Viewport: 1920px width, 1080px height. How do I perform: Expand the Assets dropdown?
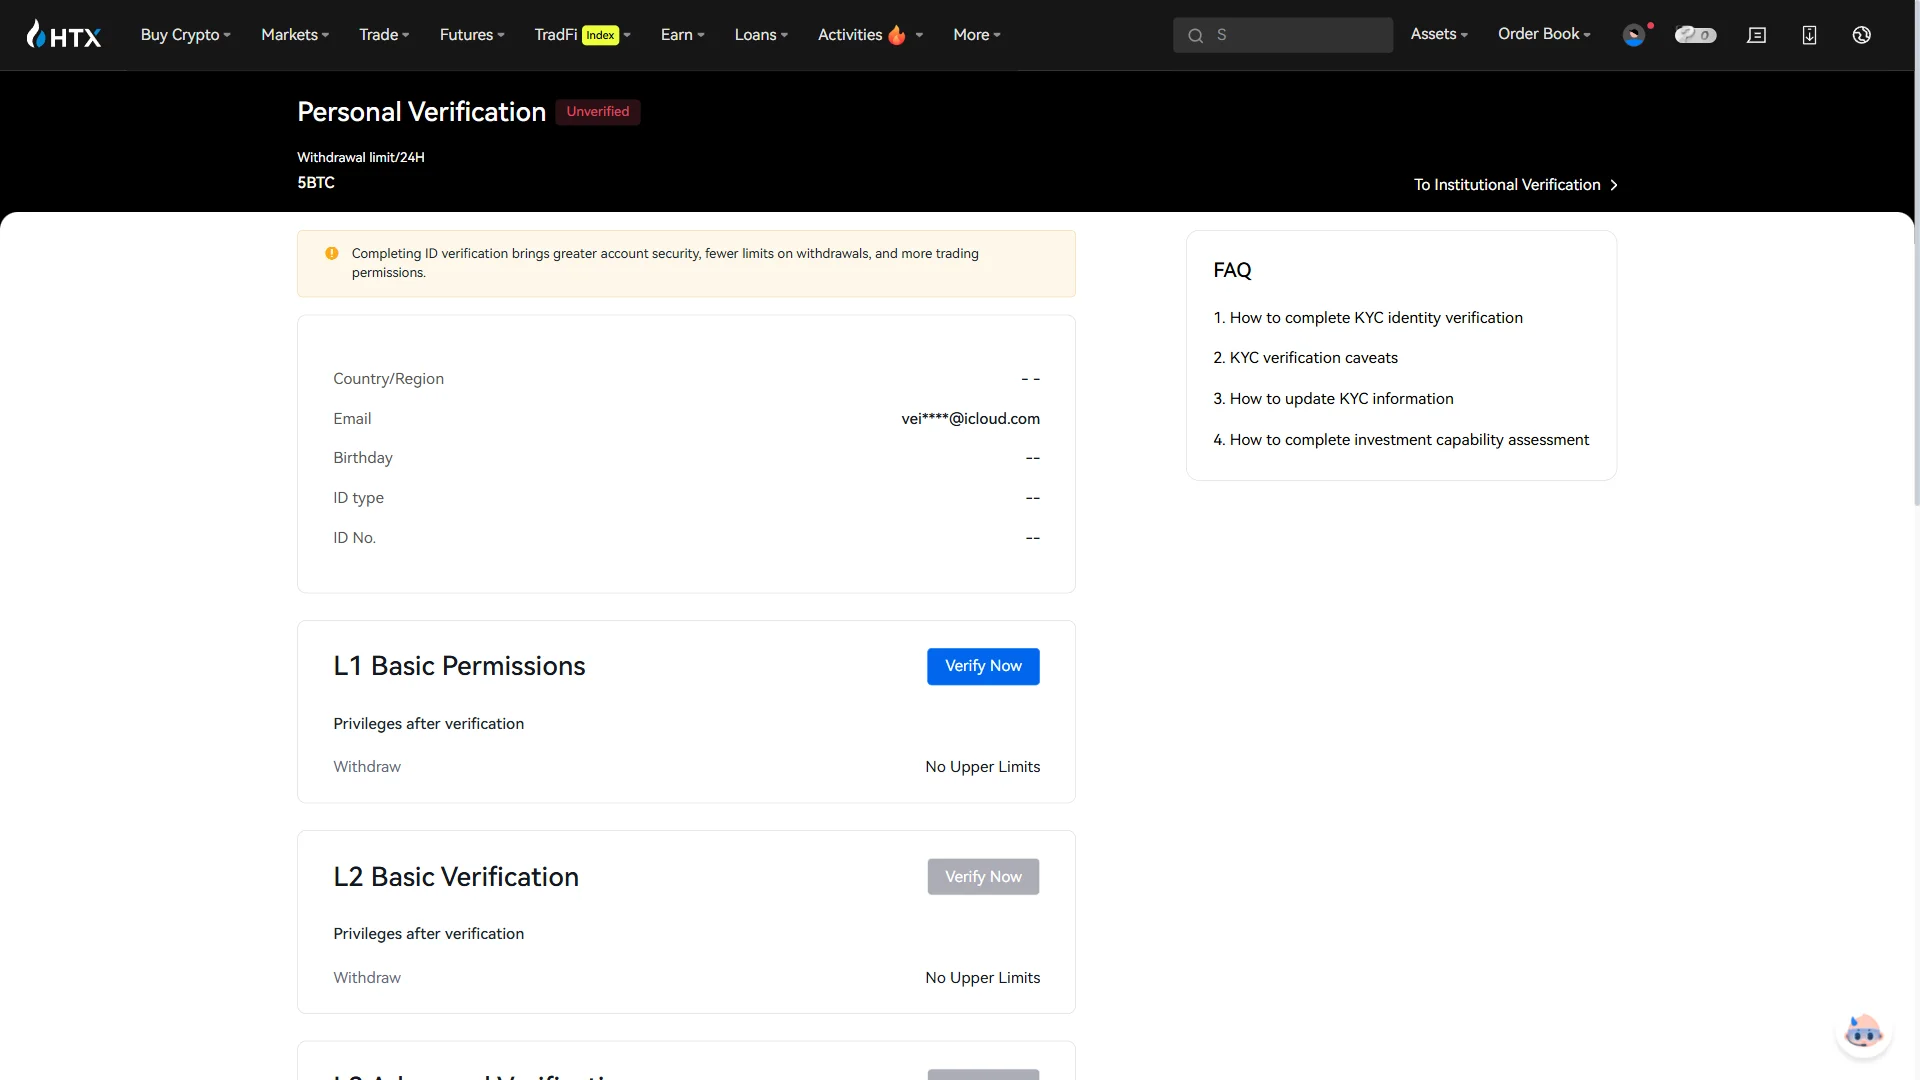click(1439, 34)
